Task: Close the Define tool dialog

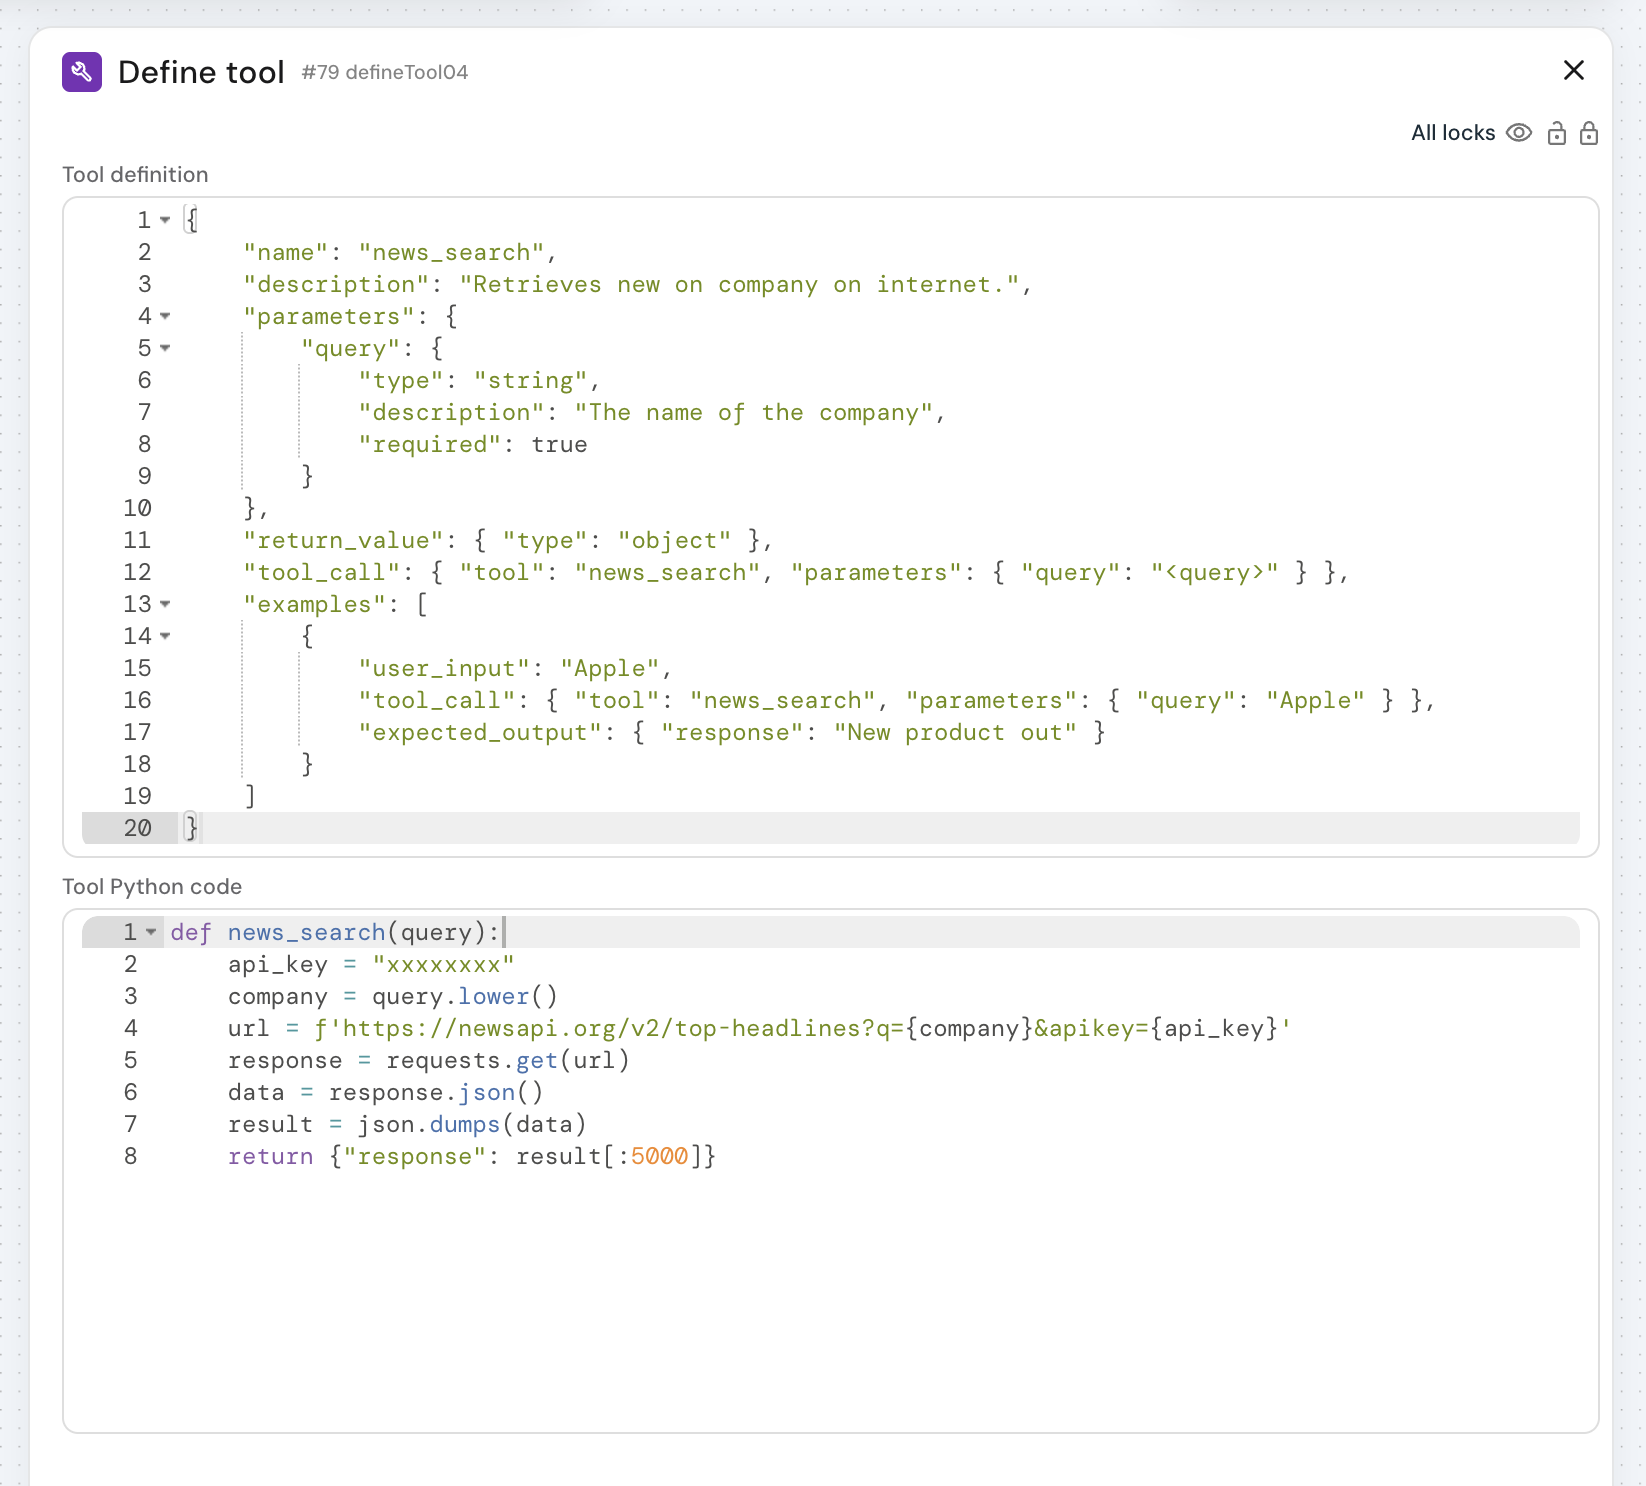Action: click(1573, 70)
